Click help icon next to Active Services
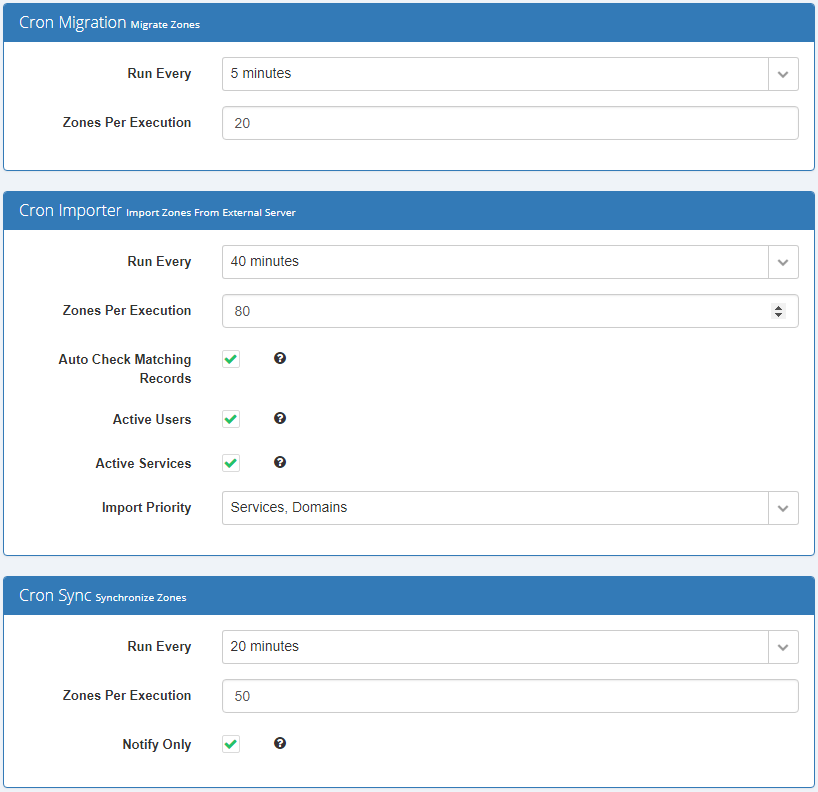The image size is (818, 792). [280, 462]
